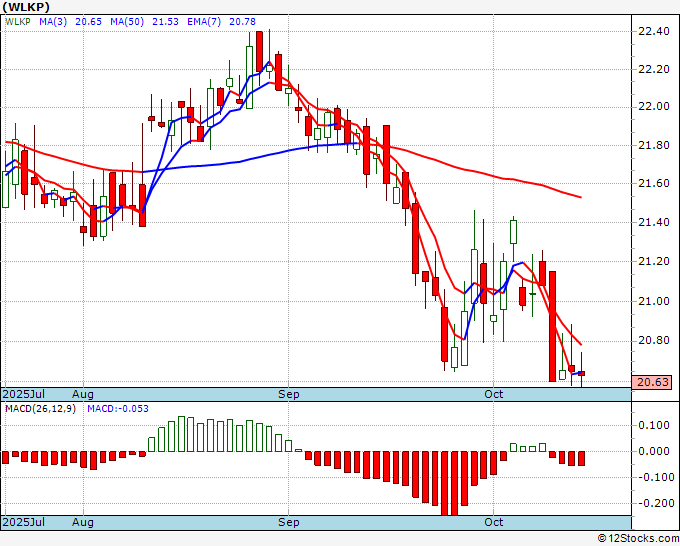The width and height of the screenshot is (680, 546).
Task: Click the MA(3) legend label
Action: pos(53,22)
